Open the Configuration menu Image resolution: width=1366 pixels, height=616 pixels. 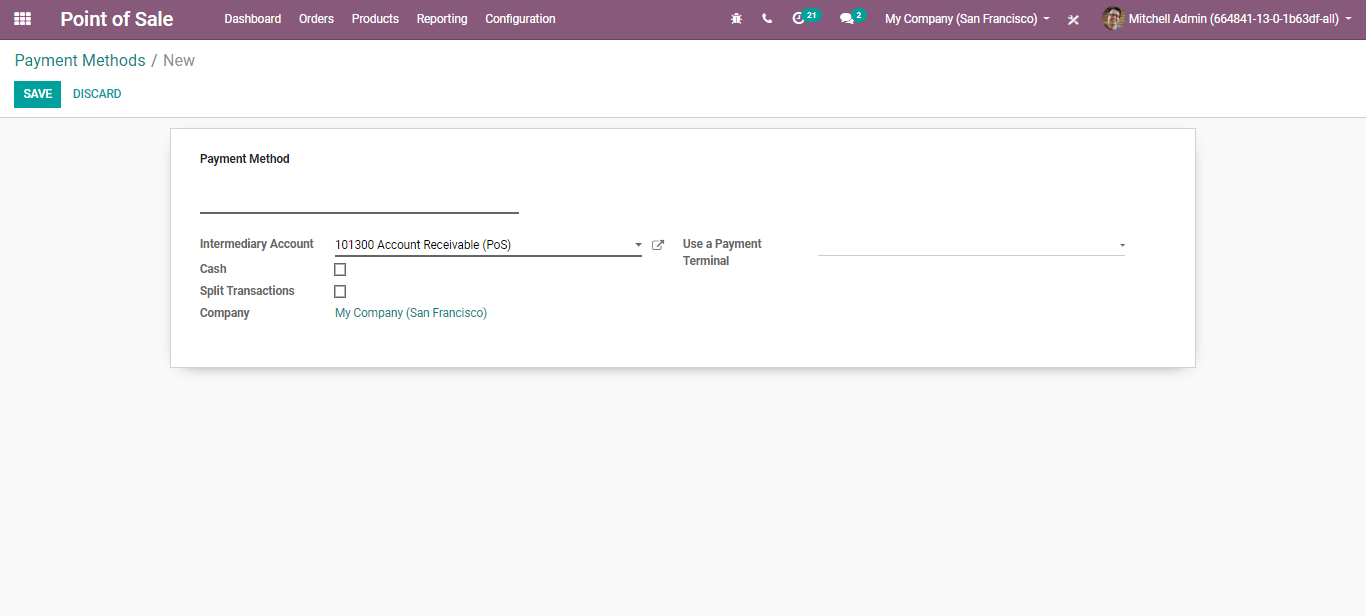[520, 19]
